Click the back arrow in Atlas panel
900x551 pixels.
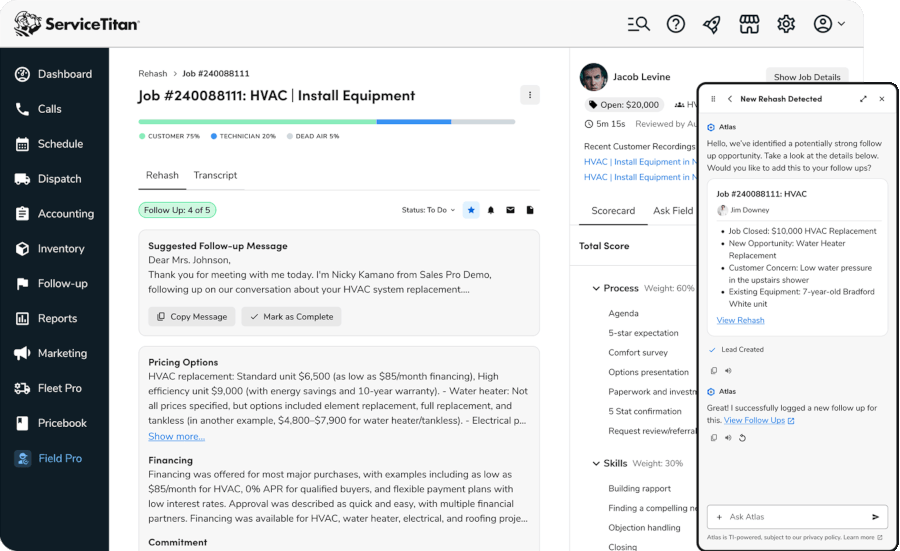730,99
